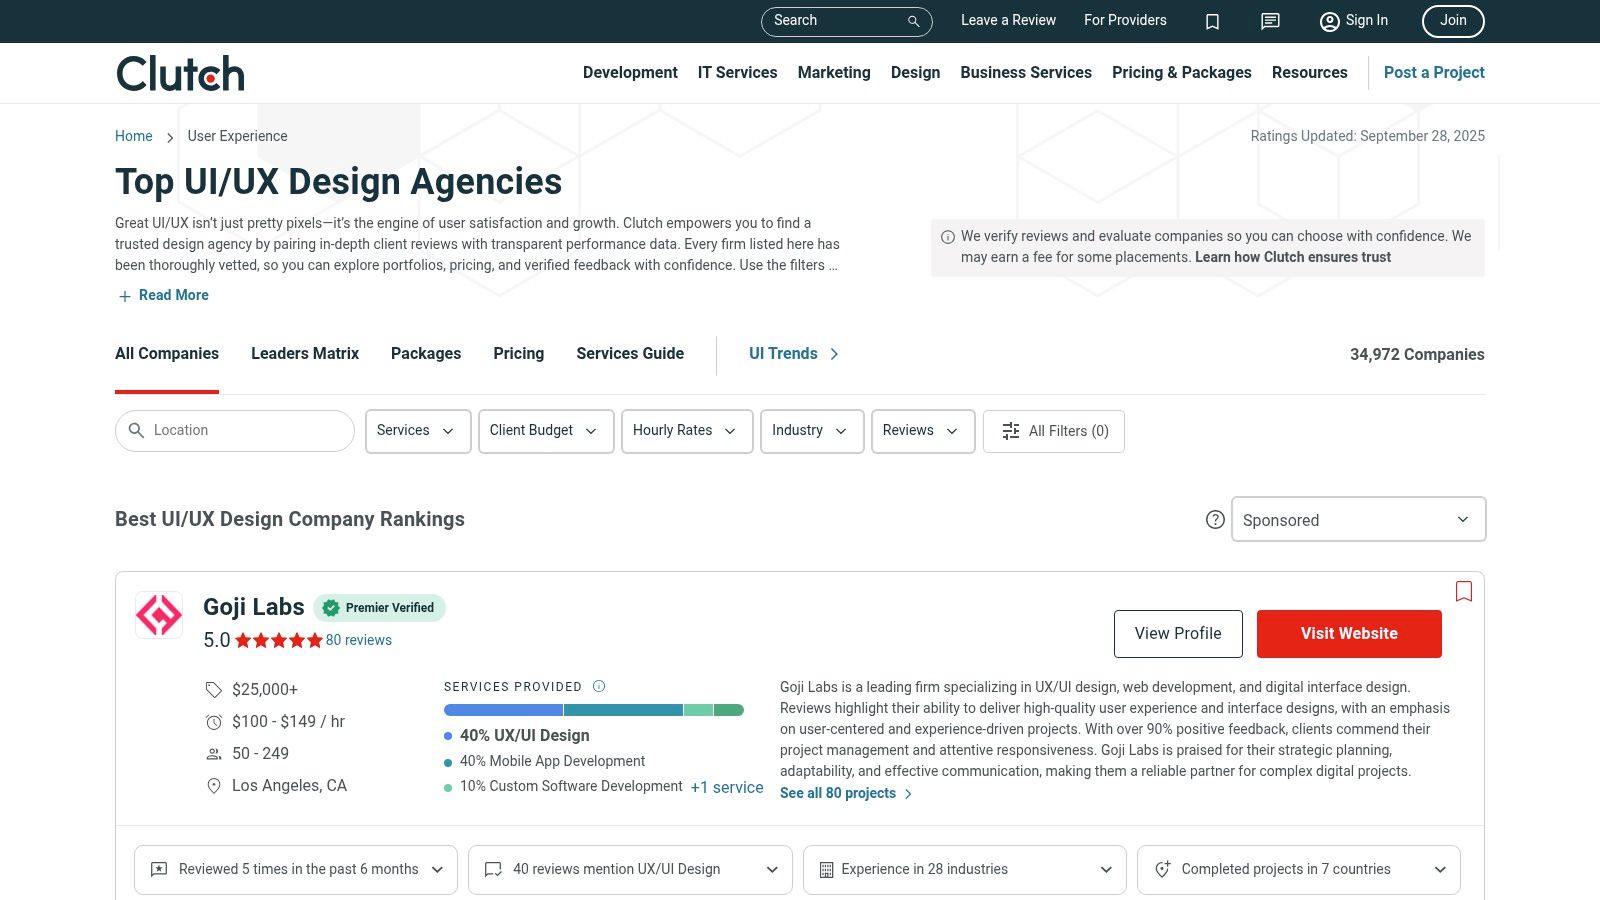Open the Hourly Rates dropdown
Viewport: 1600px width, 900px height.
pyautogui.click(x=686, y=431)
